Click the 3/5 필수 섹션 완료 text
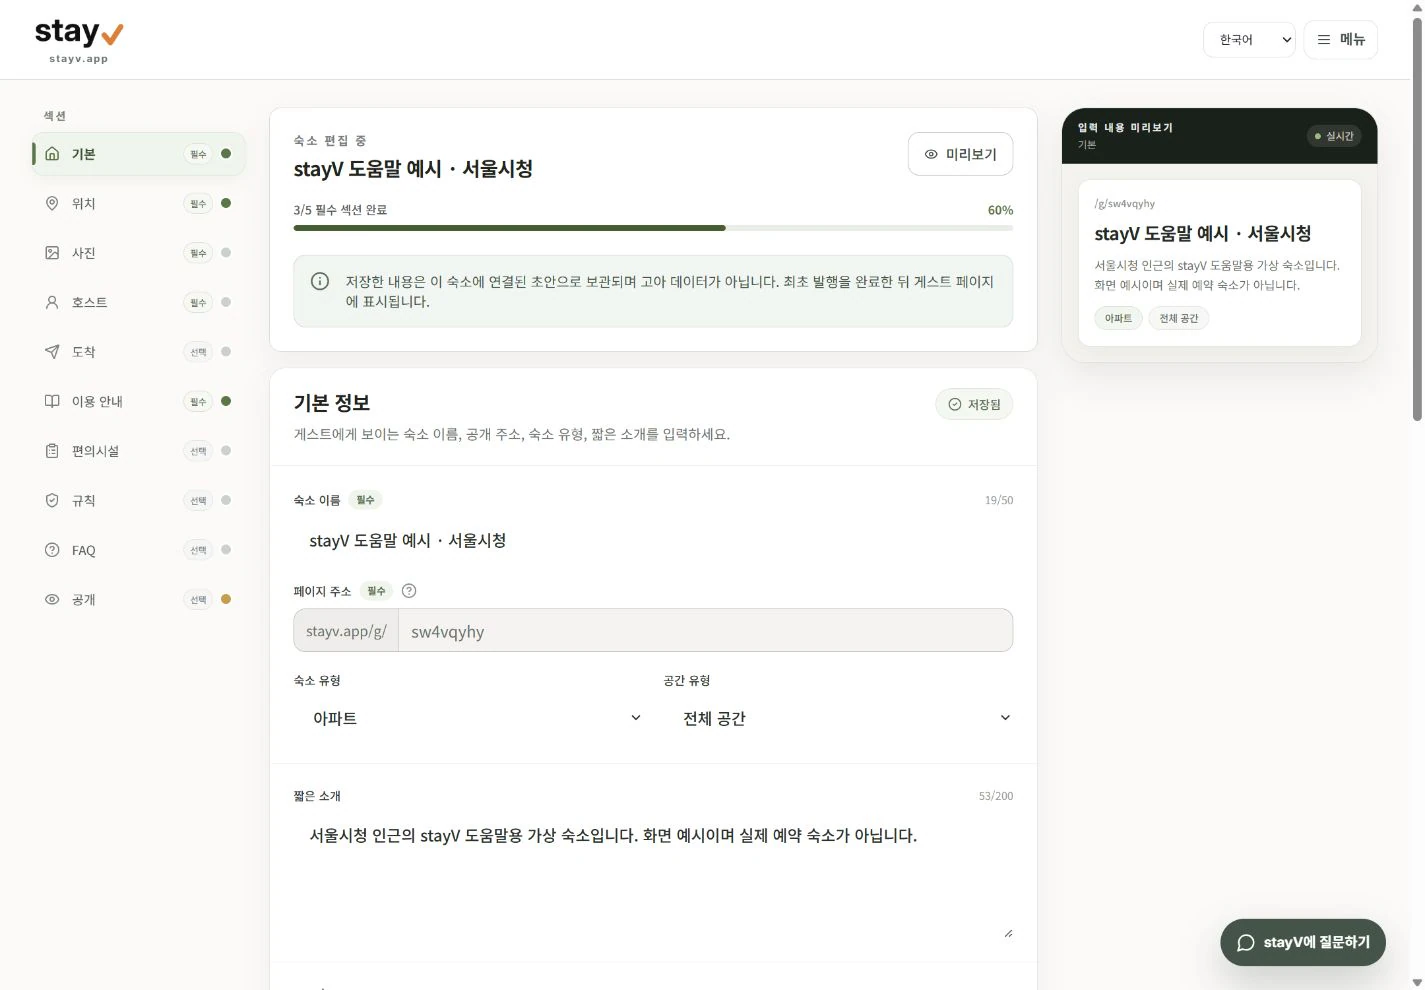Viewport: 1425px width, 990px height. tap(340, 210)
